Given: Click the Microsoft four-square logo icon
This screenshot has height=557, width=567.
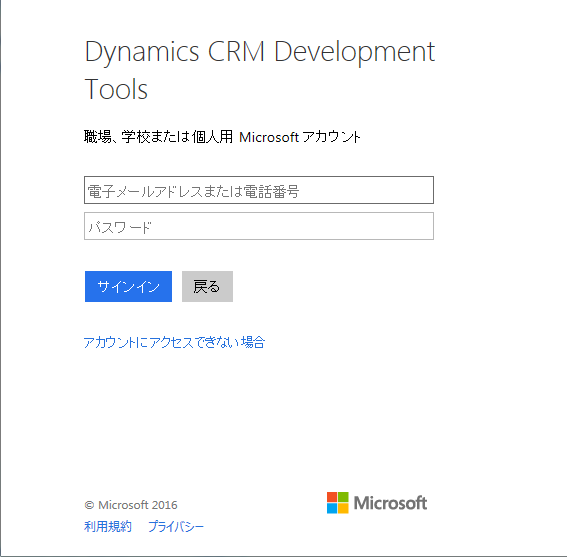Looking at the screenshot, I should [337, 502].
